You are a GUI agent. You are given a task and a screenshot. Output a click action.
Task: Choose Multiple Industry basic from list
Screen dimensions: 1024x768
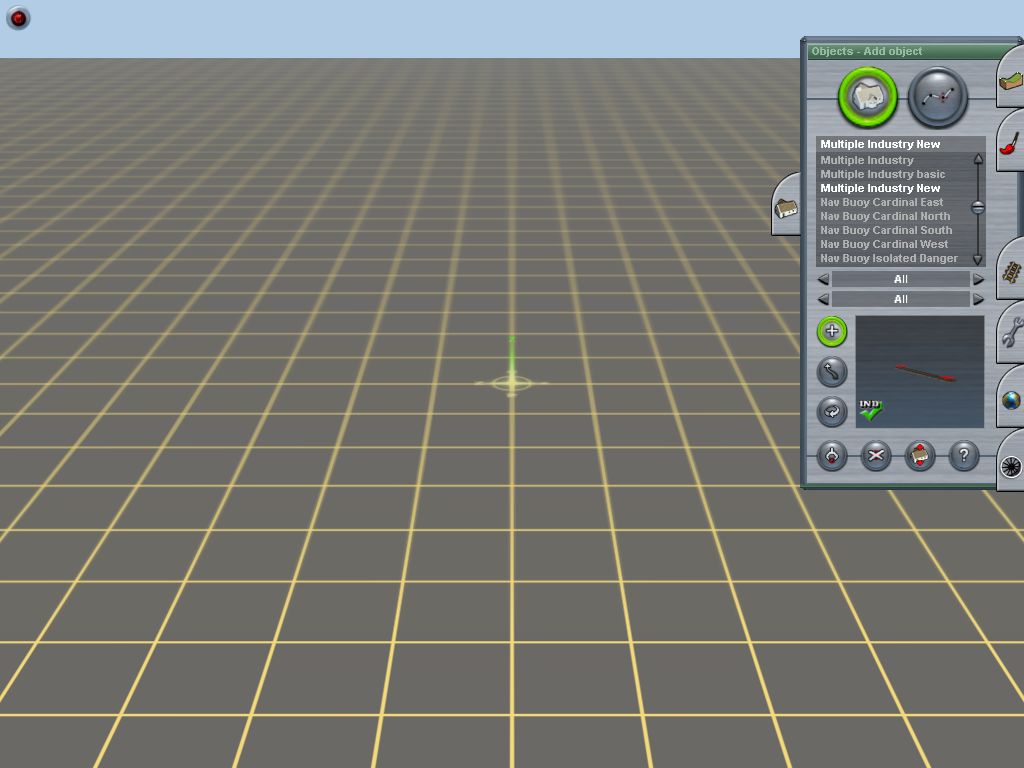coord(882,174)
